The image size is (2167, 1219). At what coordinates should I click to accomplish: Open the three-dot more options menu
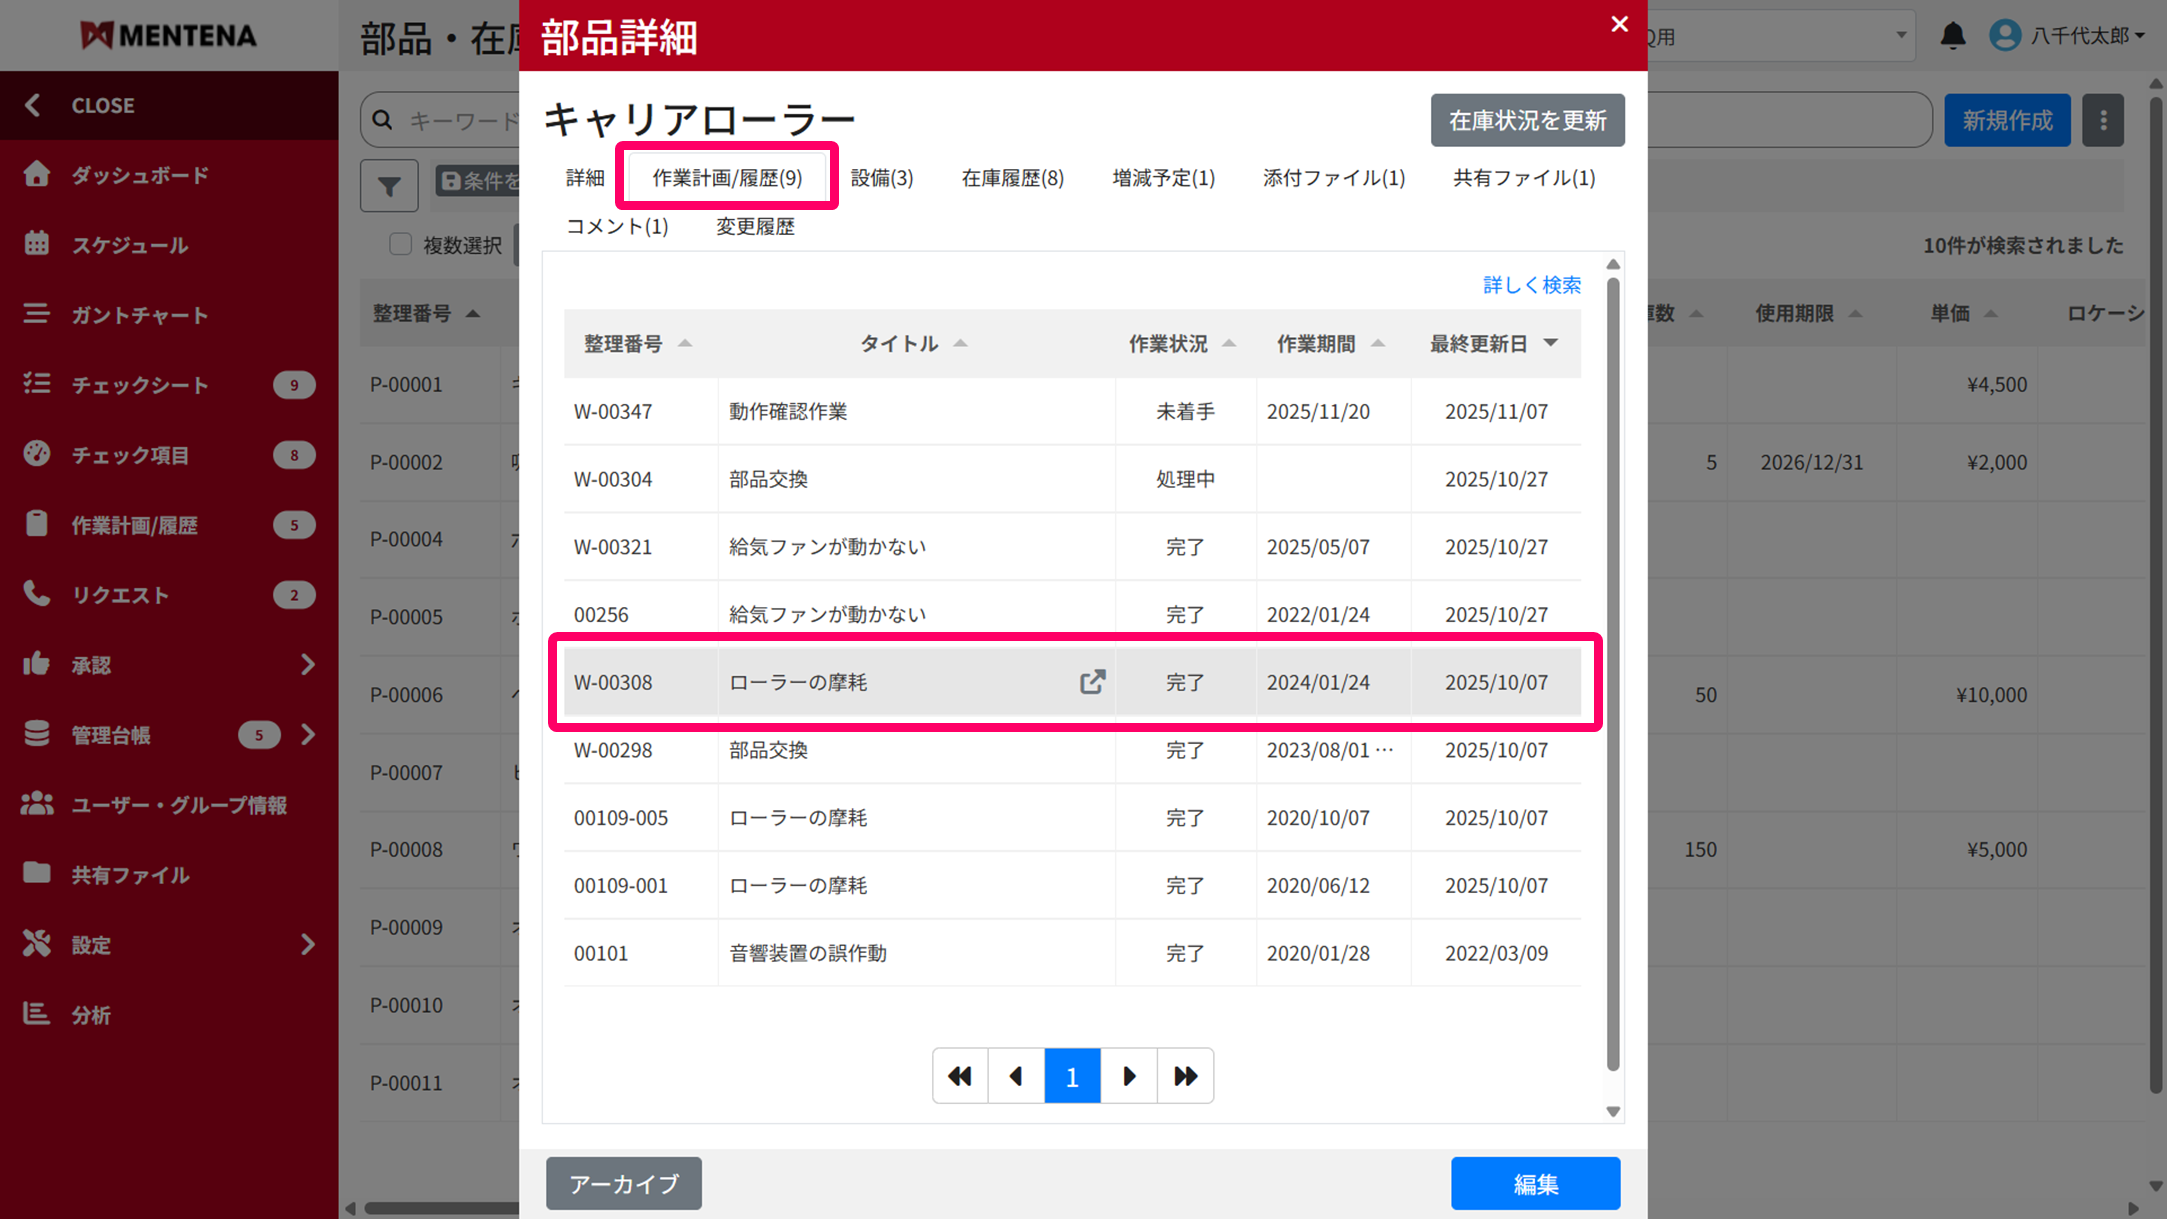[2103, 121]
